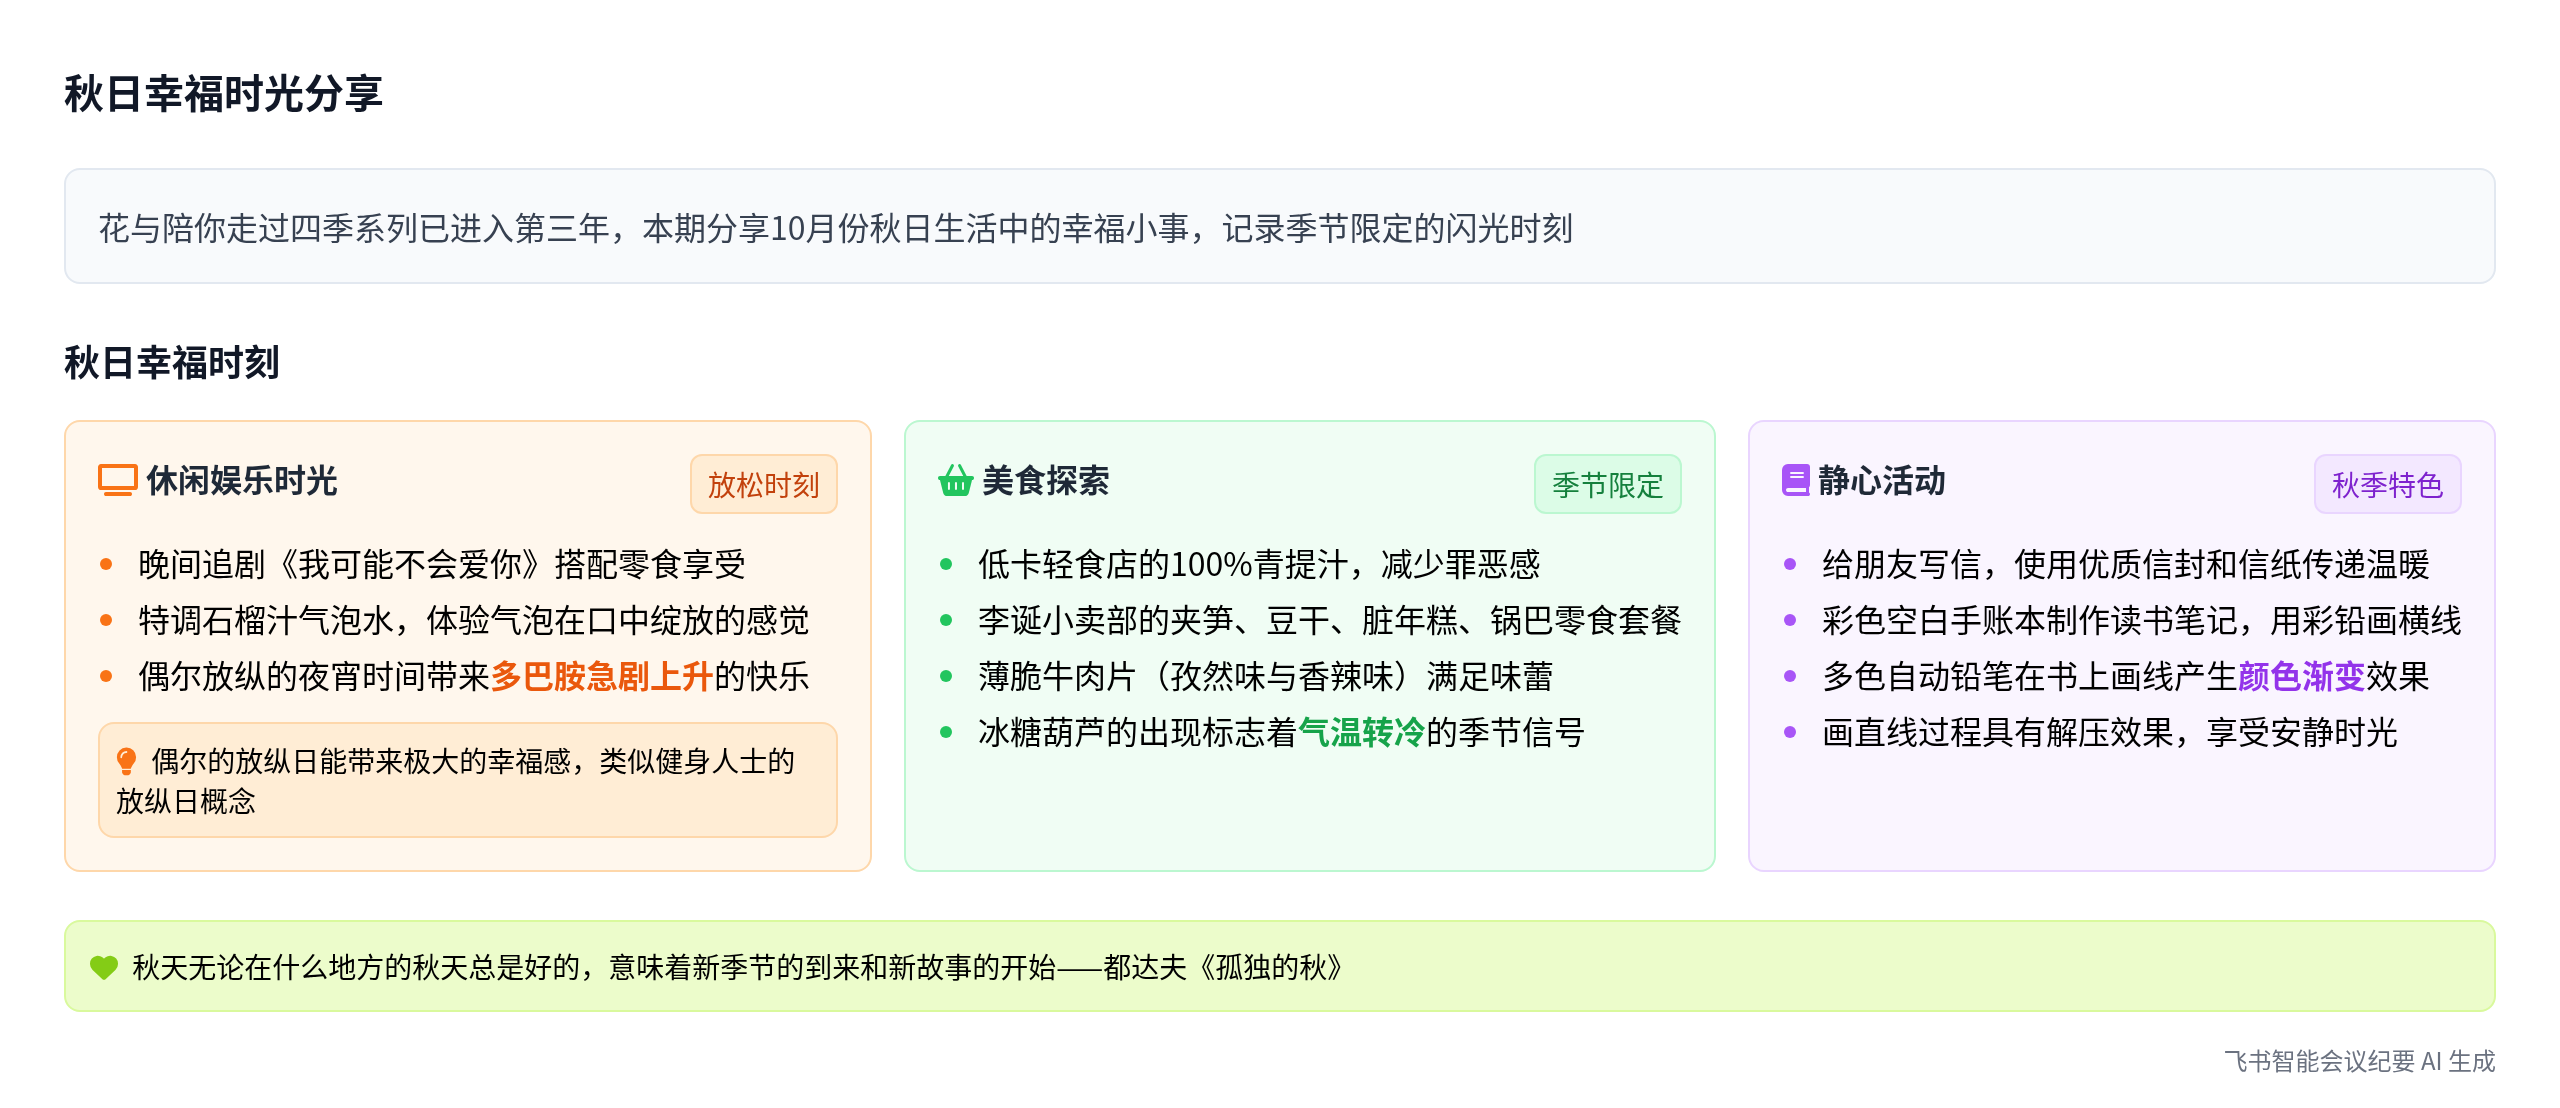Image resolution: width=2560 pixels, height=1108 pixels.
Task: Click the 秋季特色 purple tag
Action: click(2387, 485)
